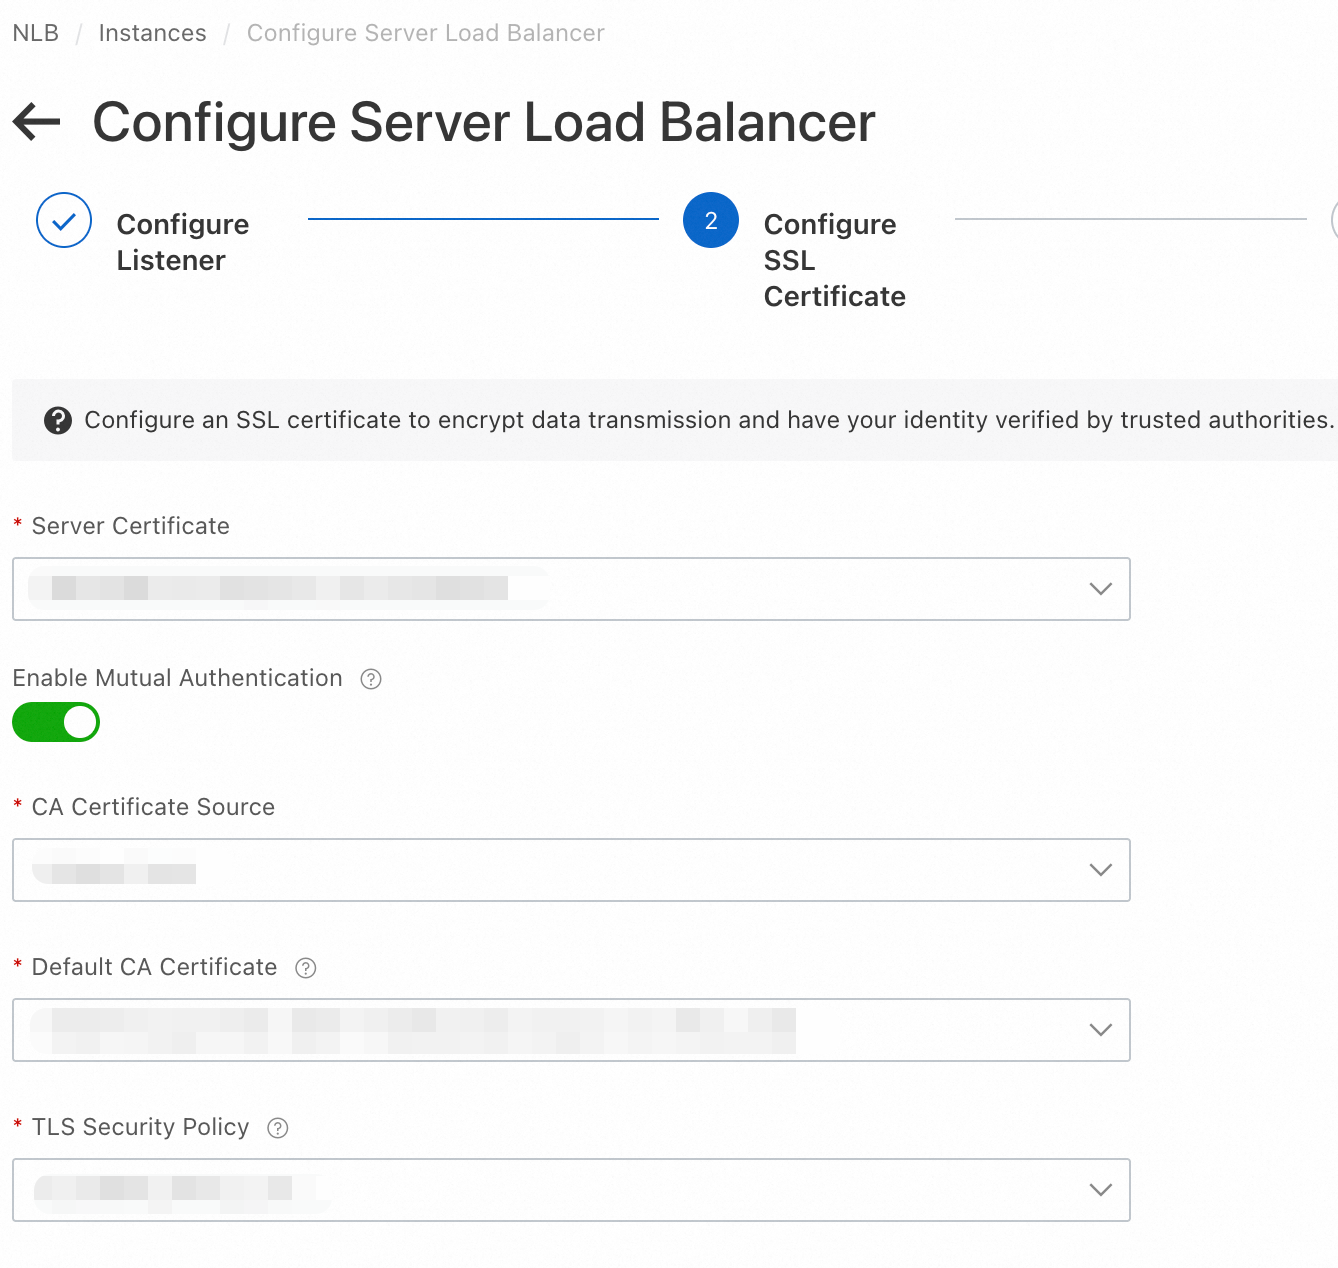Expand TLS Security Policy list via chevron
The width and height of the screenshot is (1338, 1268).
coord(1101,1190)
